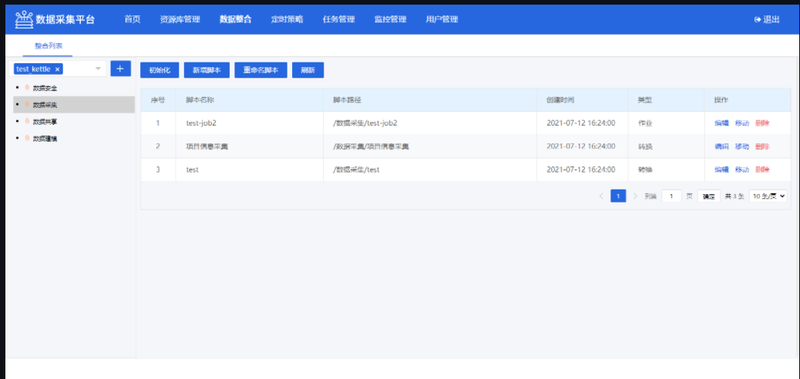This screenshot has width=800, height=379.
Task: Click the 序号 column header
Action: pos(158,100)
